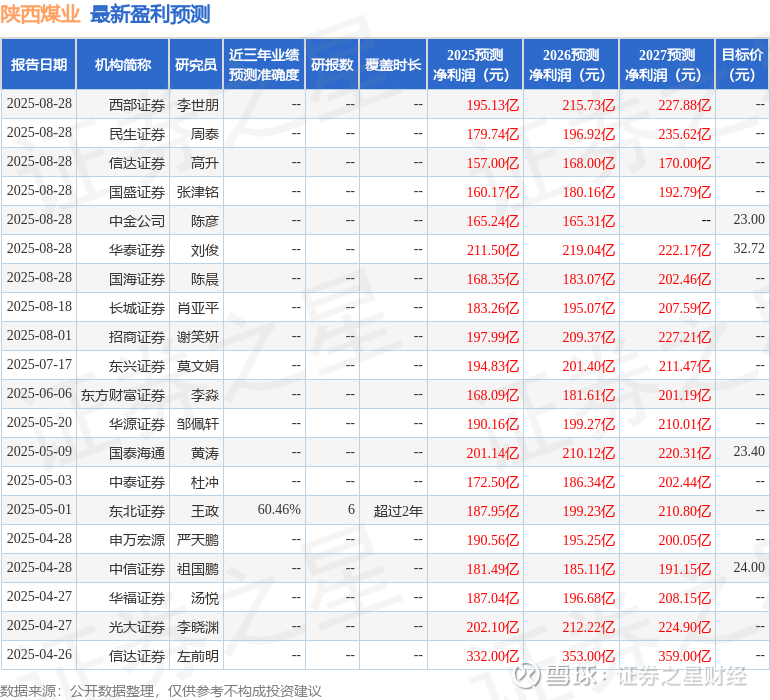Click the 359.00亿 forecast value
The image size is (770, 700).
pyautogui.click(x=685, y=656)
